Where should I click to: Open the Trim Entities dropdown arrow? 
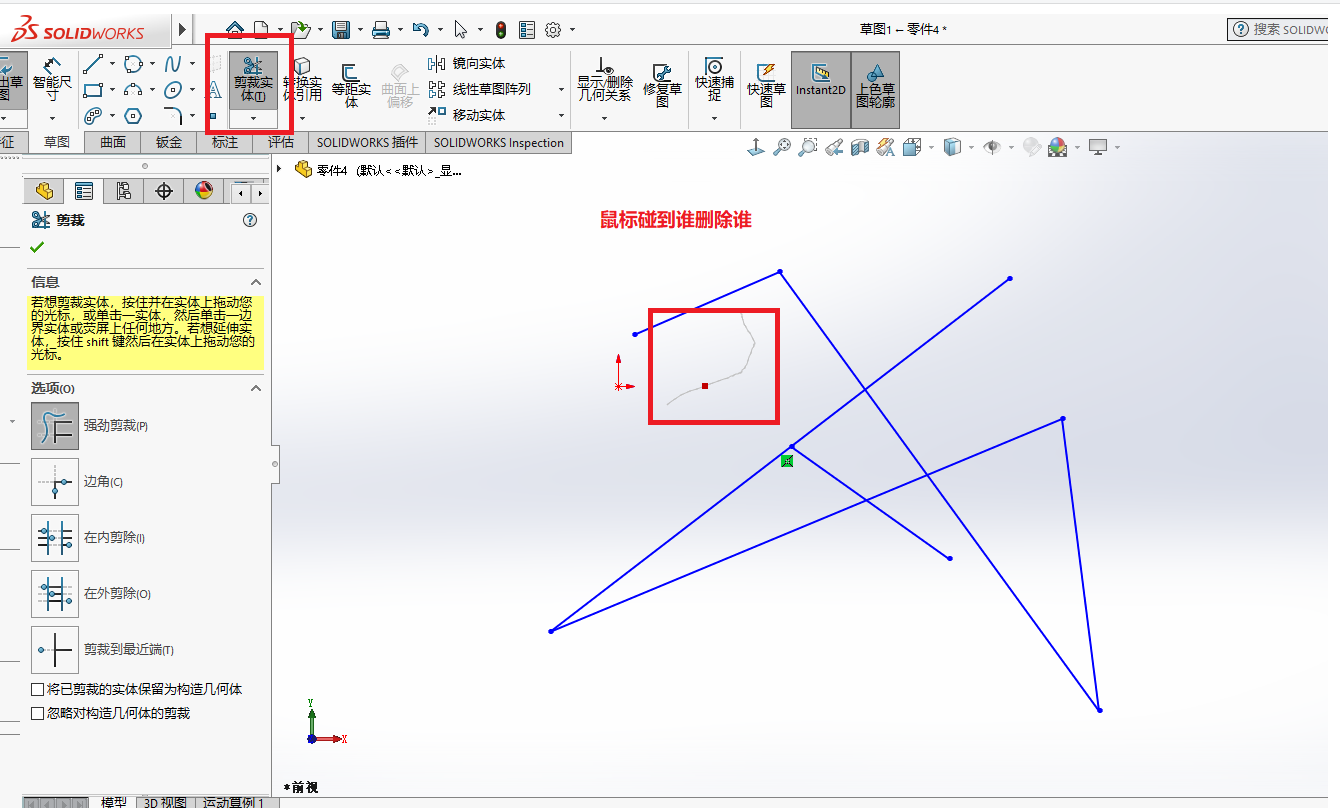[x=253, y=118]
